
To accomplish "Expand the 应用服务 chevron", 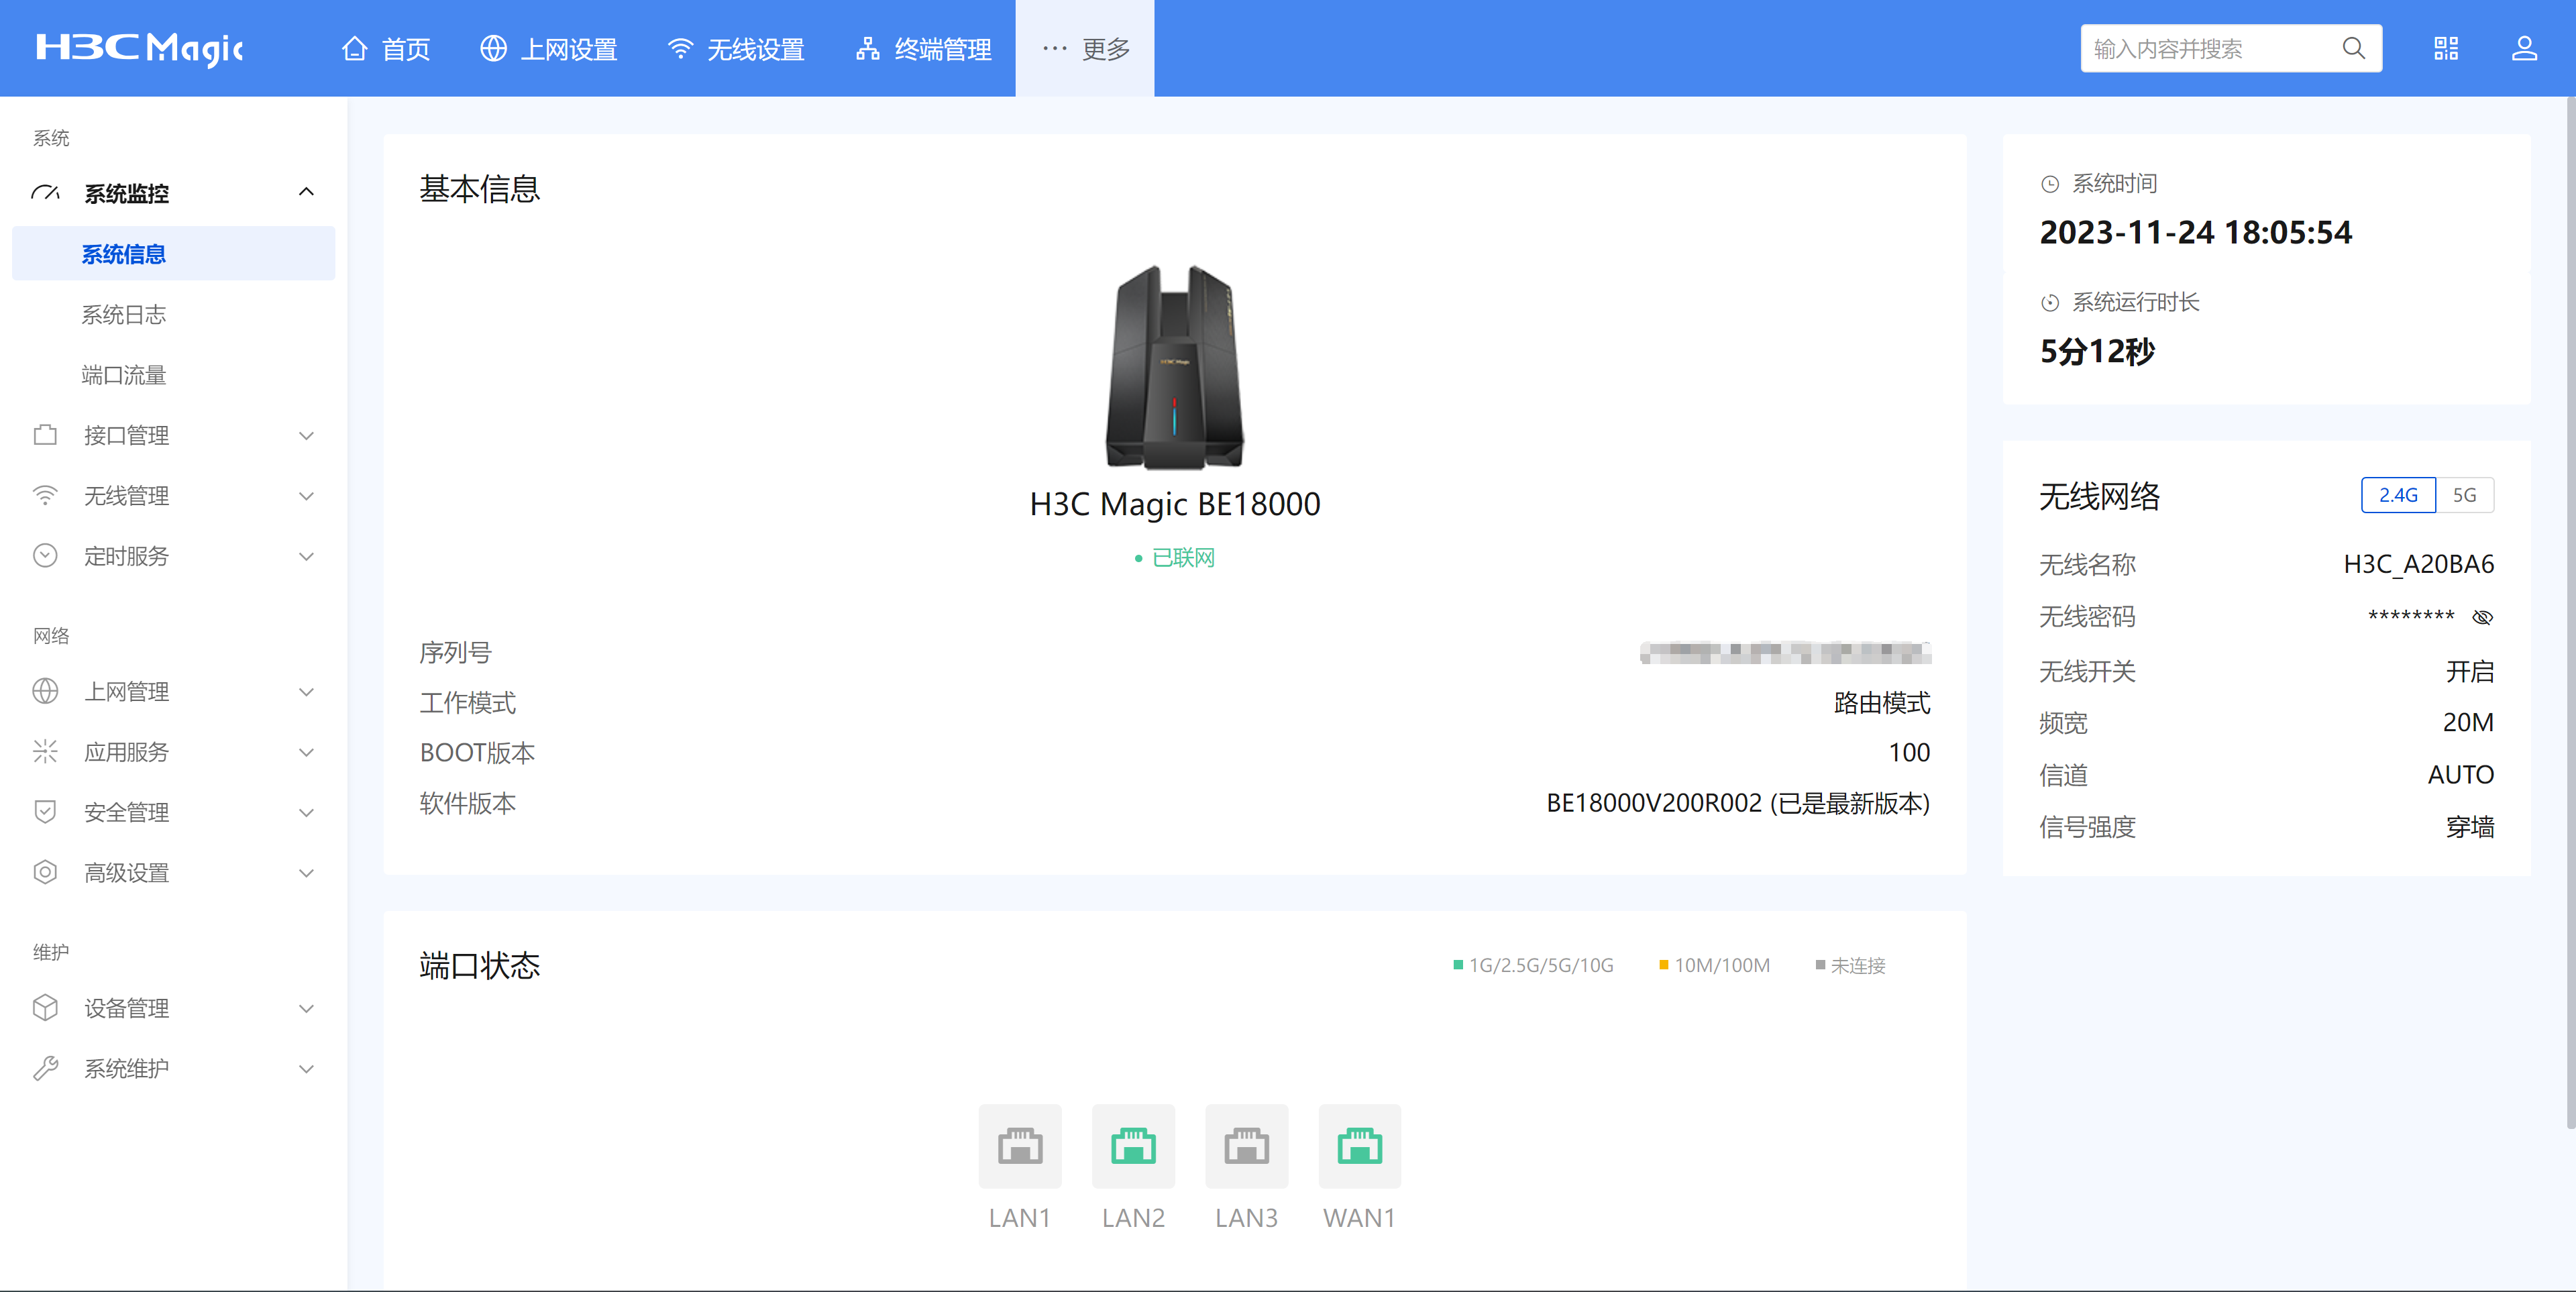I will click(307, 752).
